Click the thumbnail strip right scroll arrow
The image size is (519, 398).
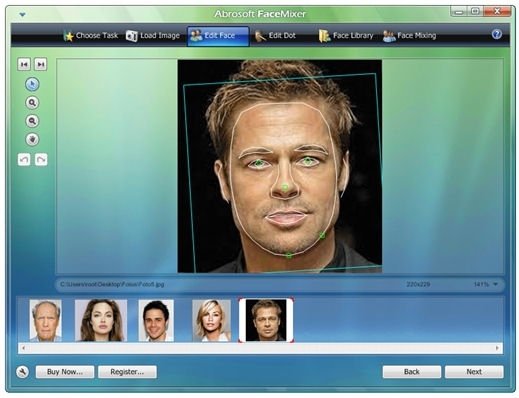click(497, 348)
